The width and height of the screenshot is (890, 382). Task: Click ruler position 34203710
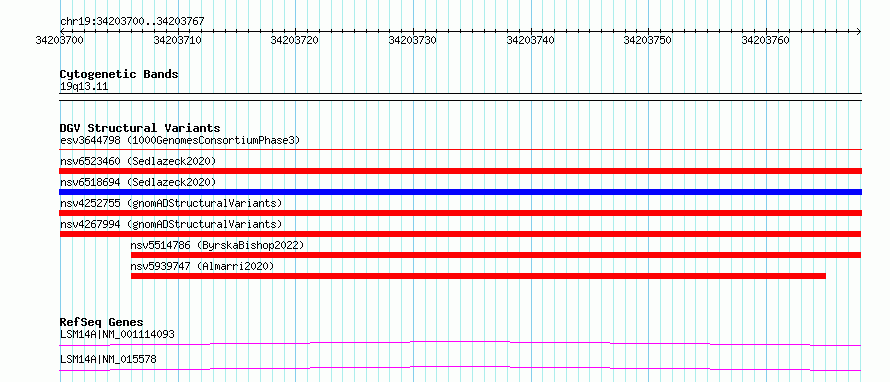tap(178, 41)
